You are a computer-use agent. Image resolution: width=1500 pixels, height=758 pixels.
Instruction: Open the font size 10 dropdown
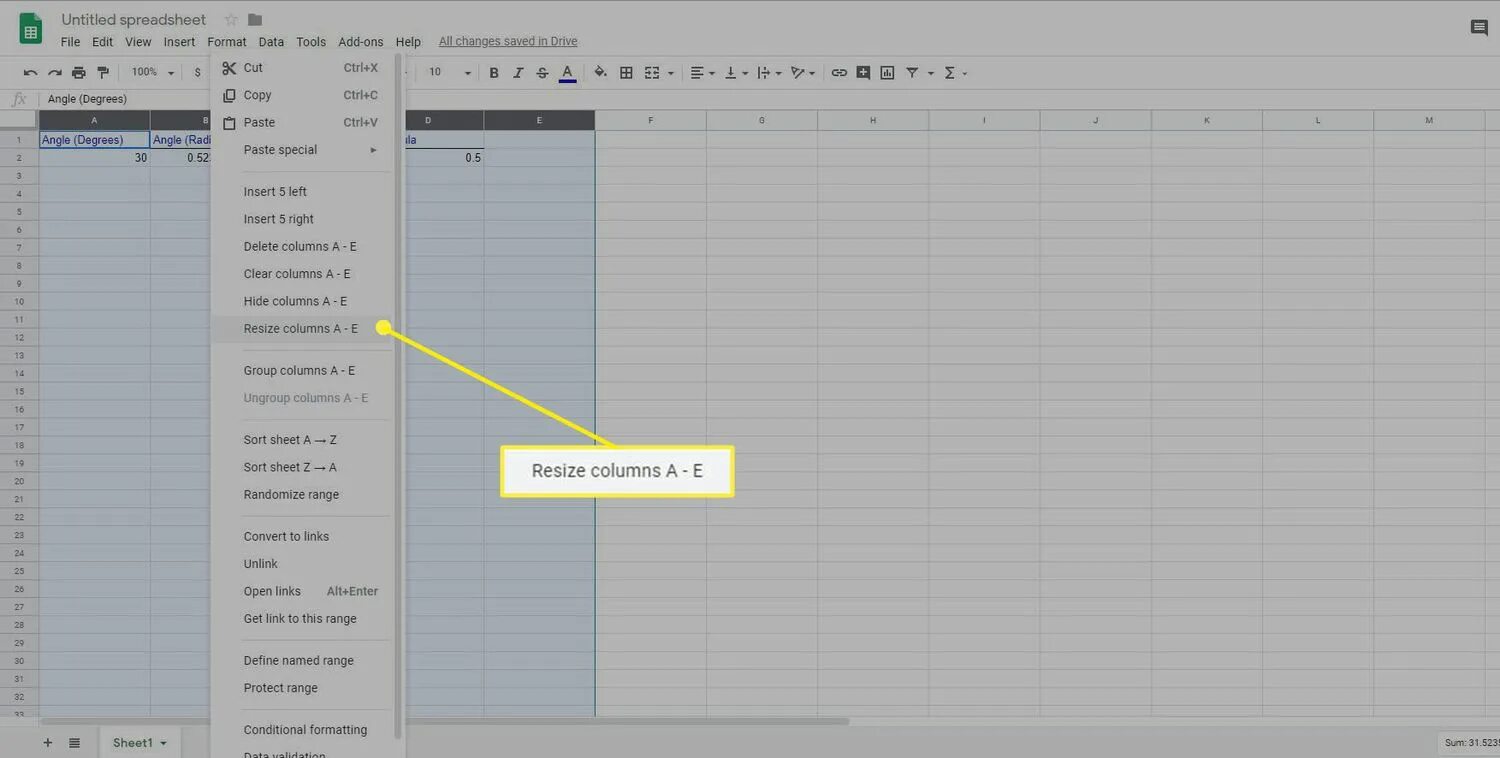pyautogui.click(x=449, y=73)
